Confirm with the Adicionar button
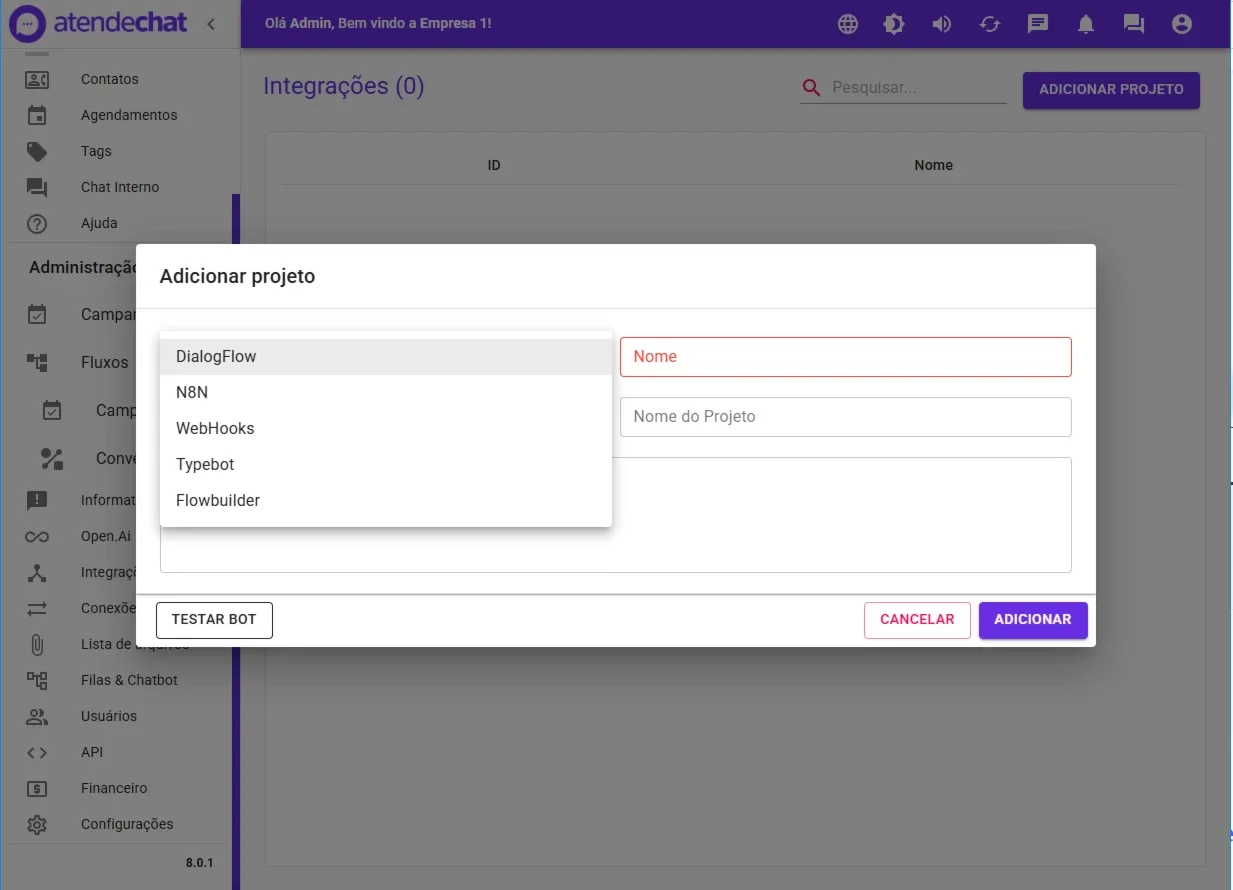The height and width of the screenshot is (890, 1233). pos(1033,620)
